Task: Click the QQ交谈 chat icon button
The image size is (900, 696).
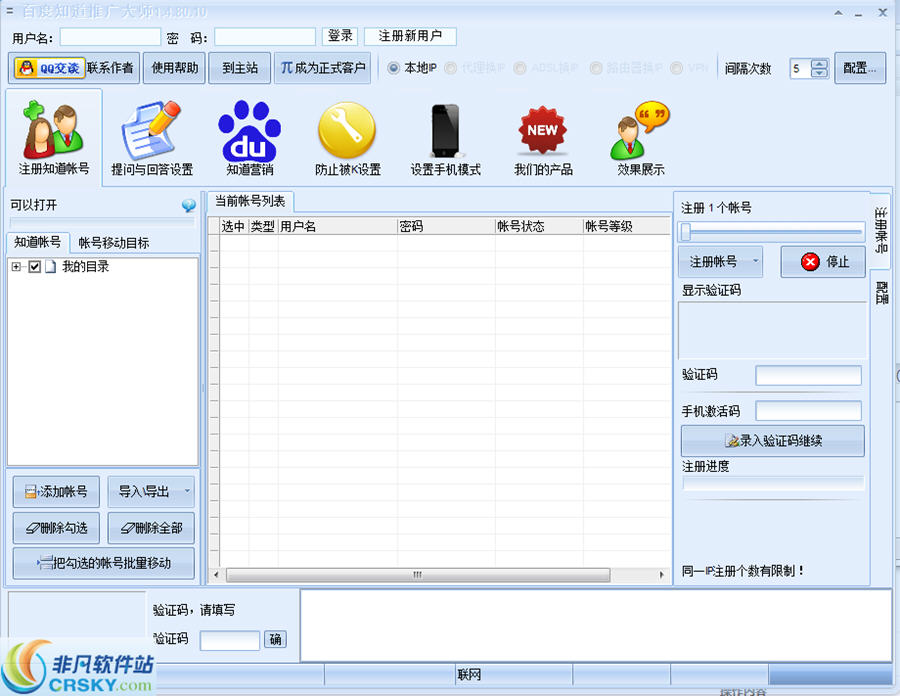Action: [x=49, y=68]
